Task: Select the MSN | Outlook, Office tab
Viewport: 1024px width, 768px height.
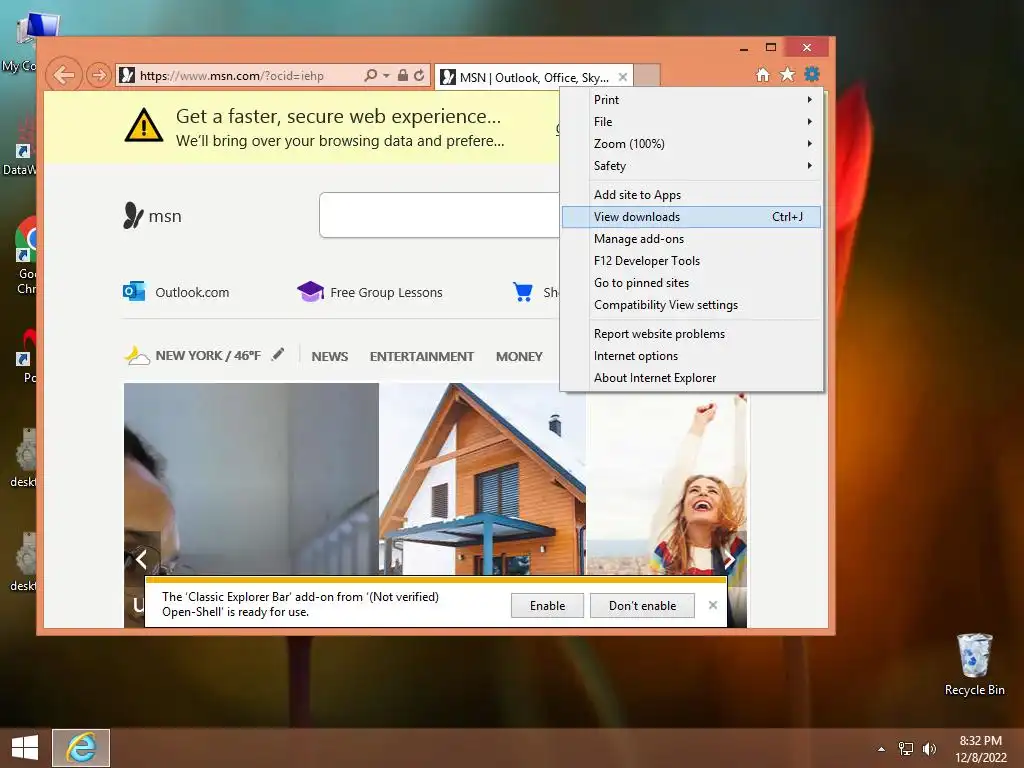Action: [534, 77]
